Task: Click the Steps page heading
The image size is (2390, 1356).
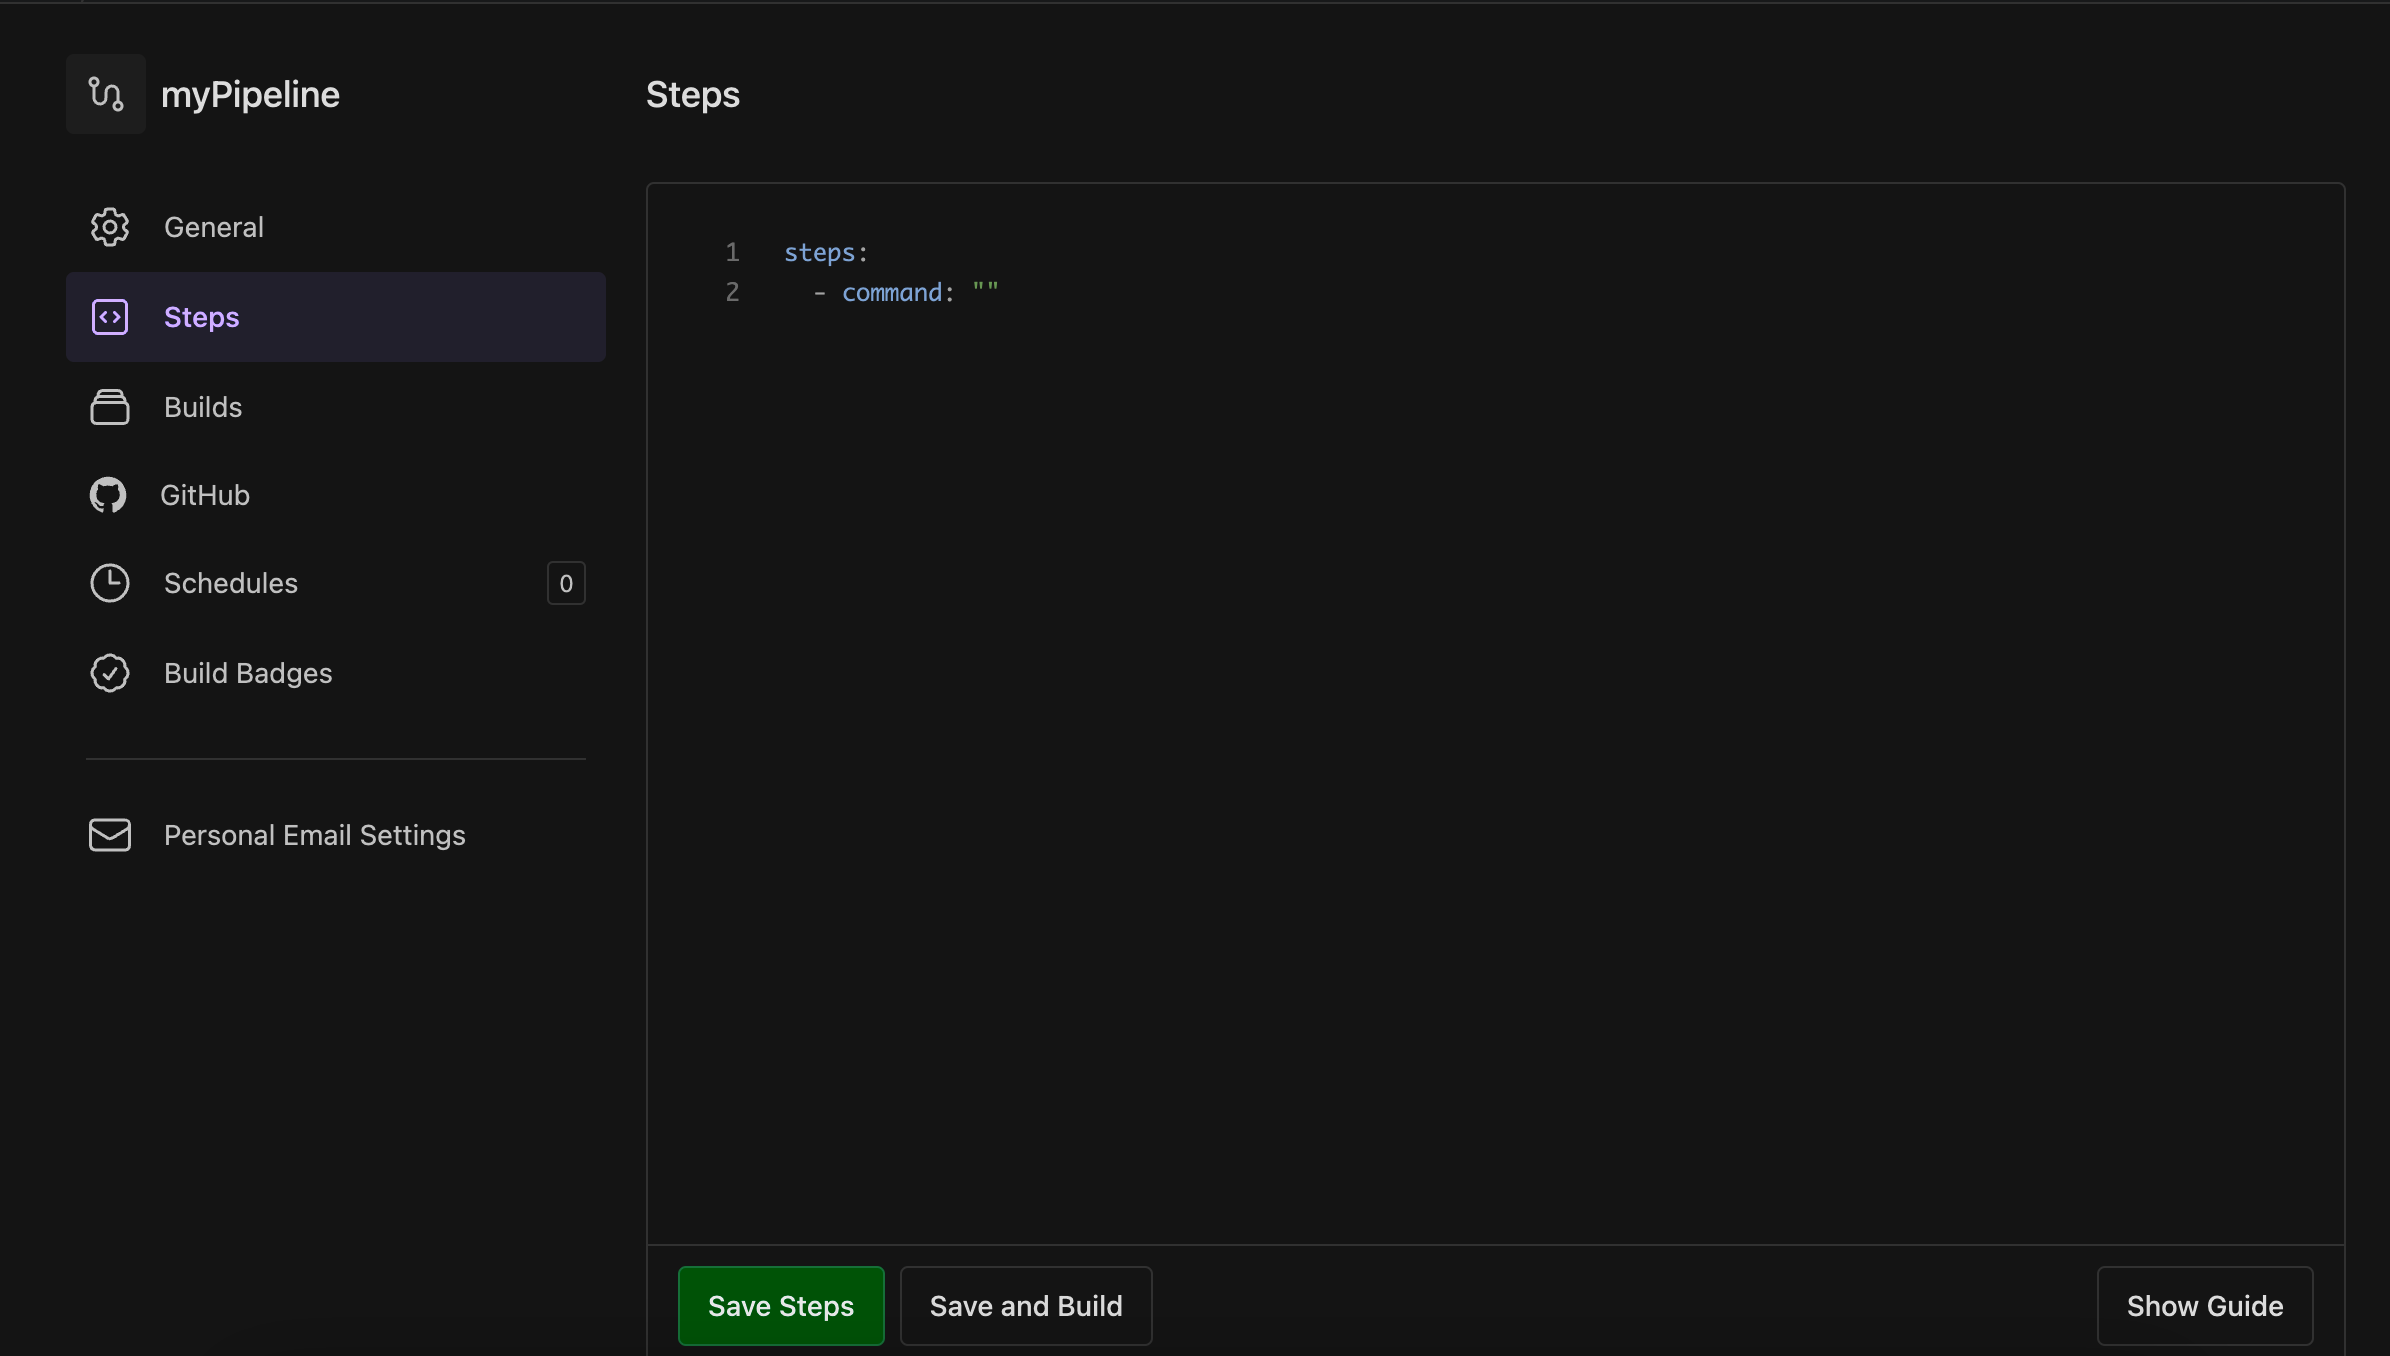Action: 692,94
